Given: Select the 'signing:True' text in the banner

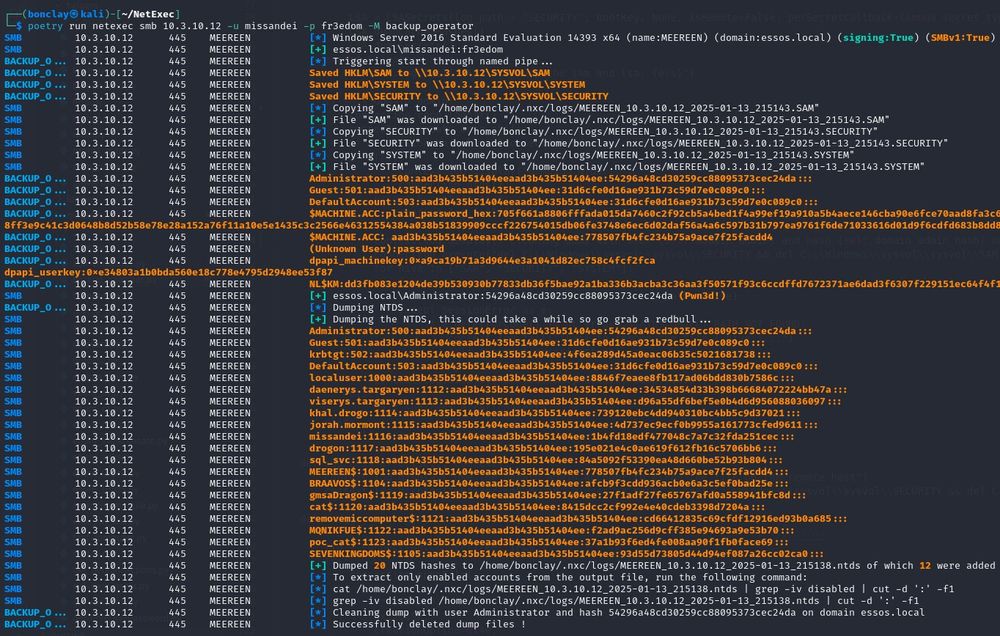Looking at the screenshot, I should point(878,38).
